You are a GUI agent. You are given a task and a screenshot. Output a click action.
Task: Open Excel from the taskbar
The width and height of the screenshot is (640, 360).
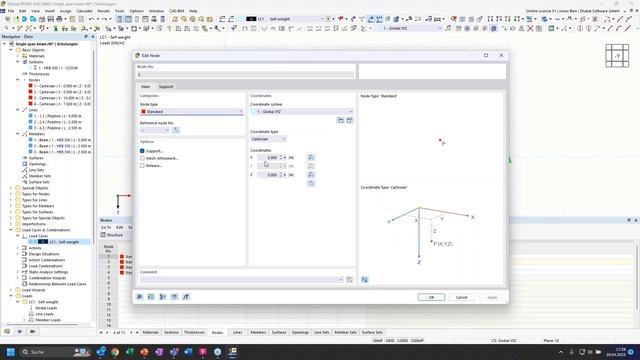pyautogui.click(x=130, y=352)
